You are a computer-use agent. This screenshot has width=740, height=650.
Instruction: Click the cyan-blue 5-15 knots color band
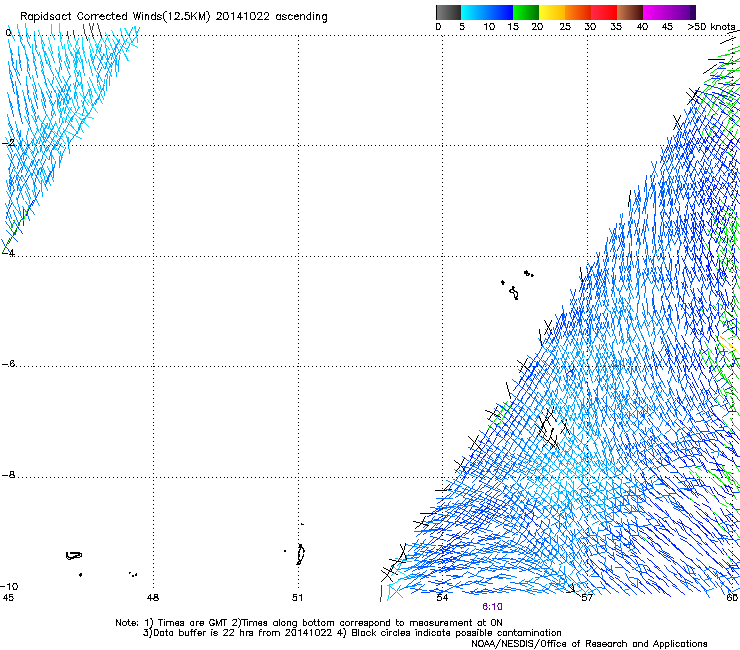pos(487,12)
